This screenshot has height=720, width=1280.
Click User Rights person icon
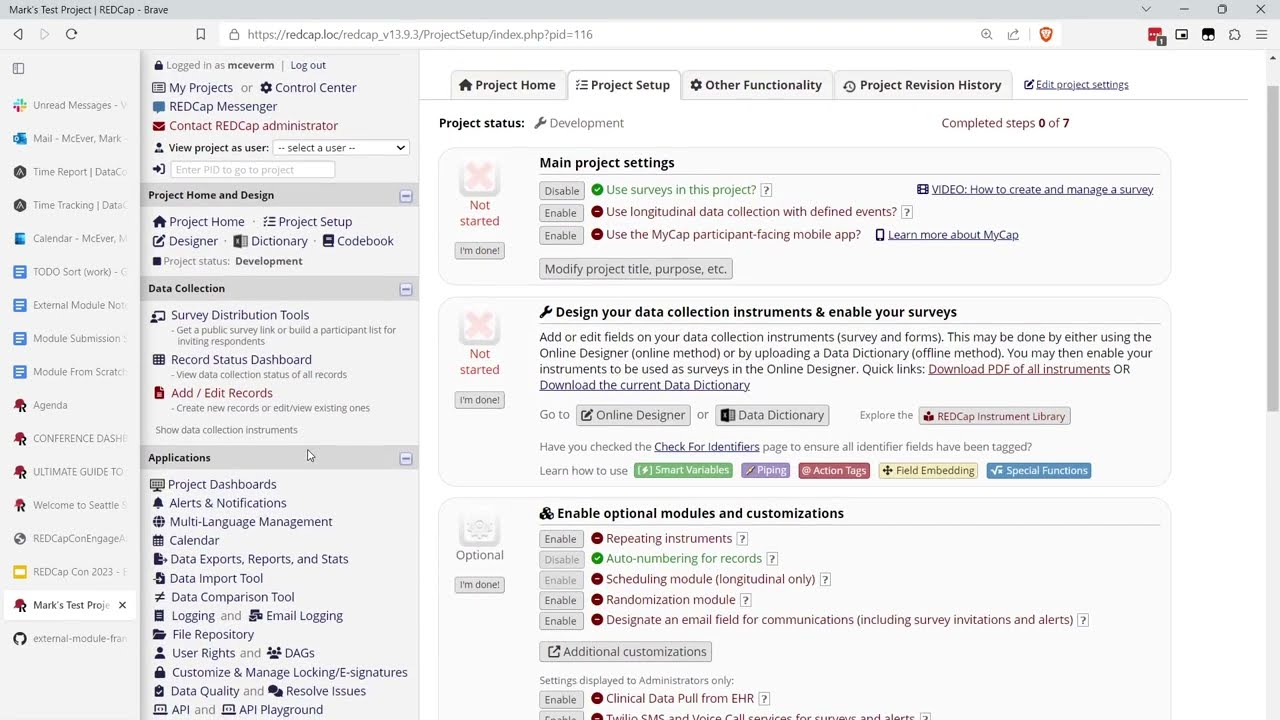click(159, 653)
